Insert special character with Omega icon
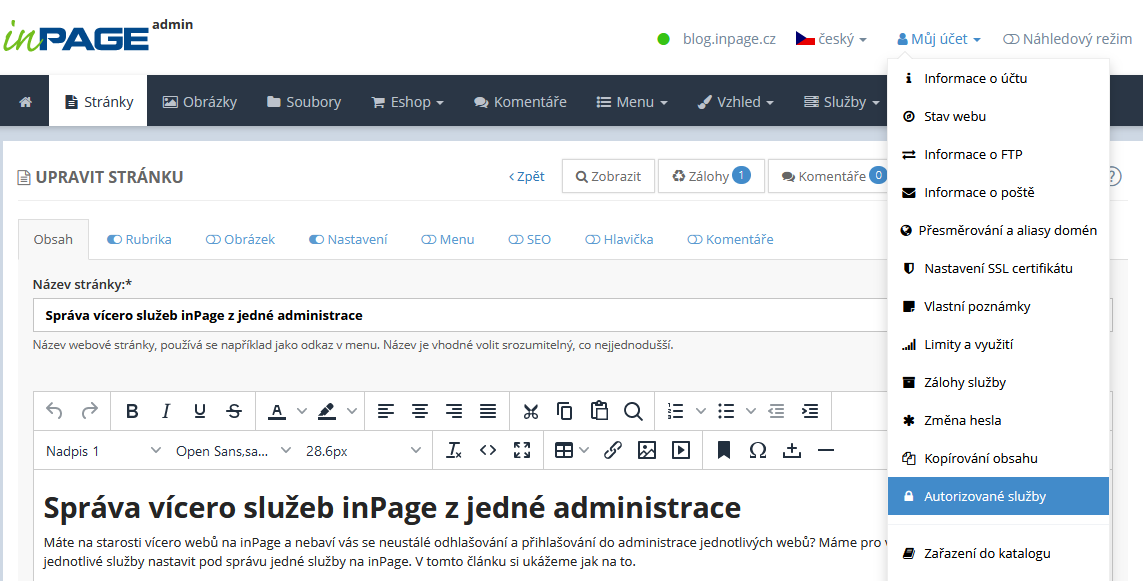The width and height of the screenshot is (1143, 581). tap(758, 450)
